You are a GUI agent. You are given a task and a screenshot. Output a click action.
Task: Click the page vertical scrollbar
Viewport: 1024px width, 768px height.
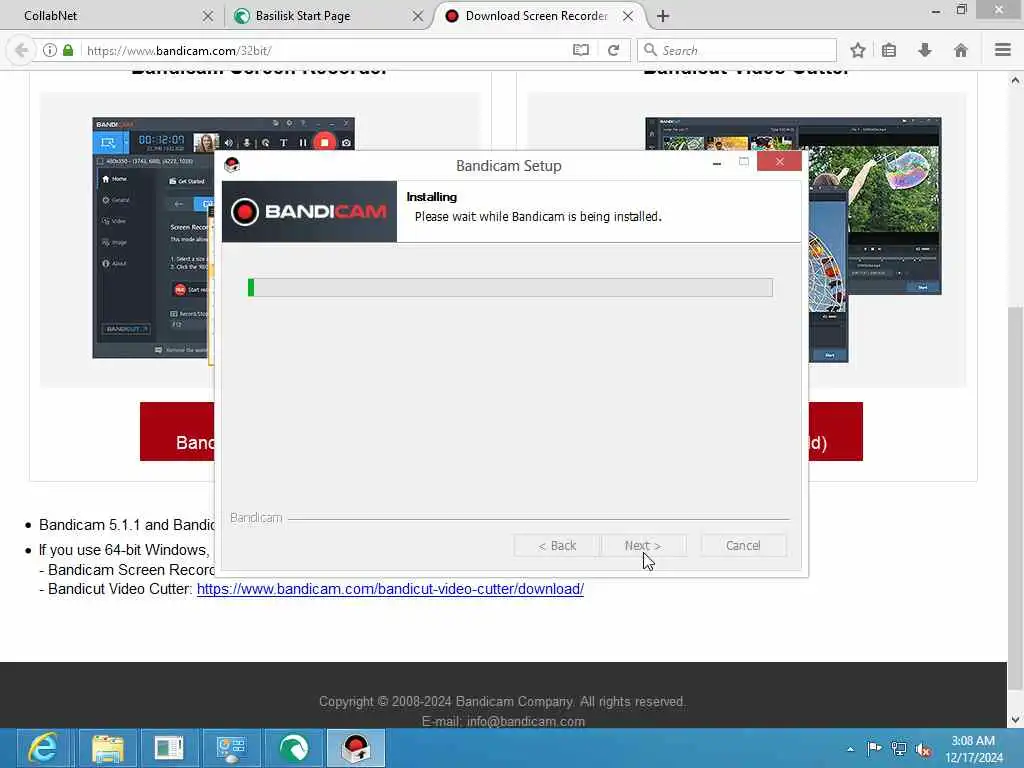click(x=1015, y=496)
